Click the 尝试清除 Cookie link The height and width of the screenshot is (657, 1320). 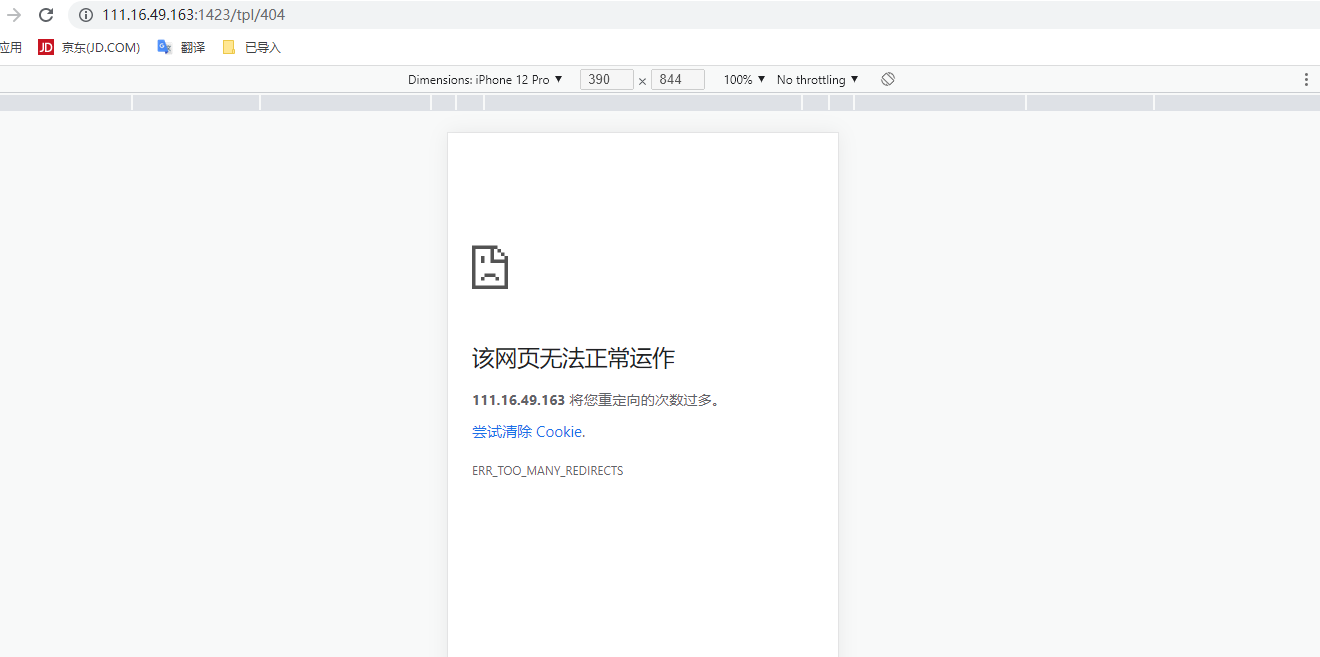coord(528,432)
